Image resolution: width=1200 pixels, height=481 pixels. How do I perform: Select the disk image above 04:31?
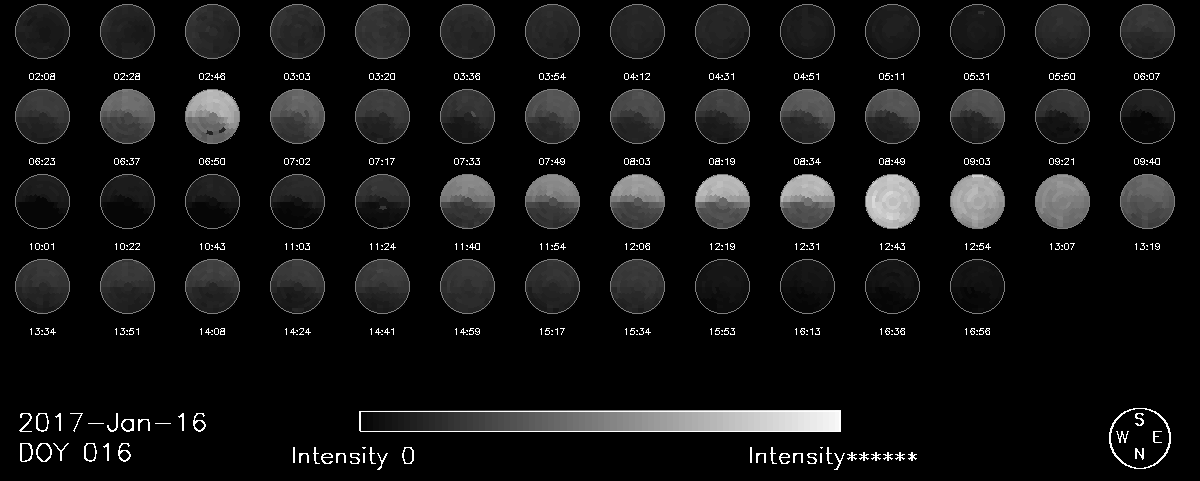pos(722,30)
